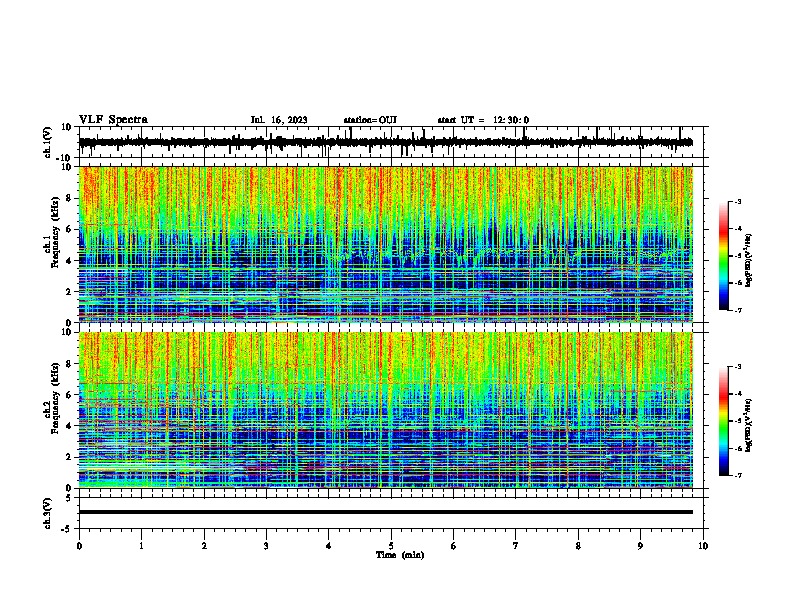Click the ch.2 color scale bar

click(x=724, y=421)
